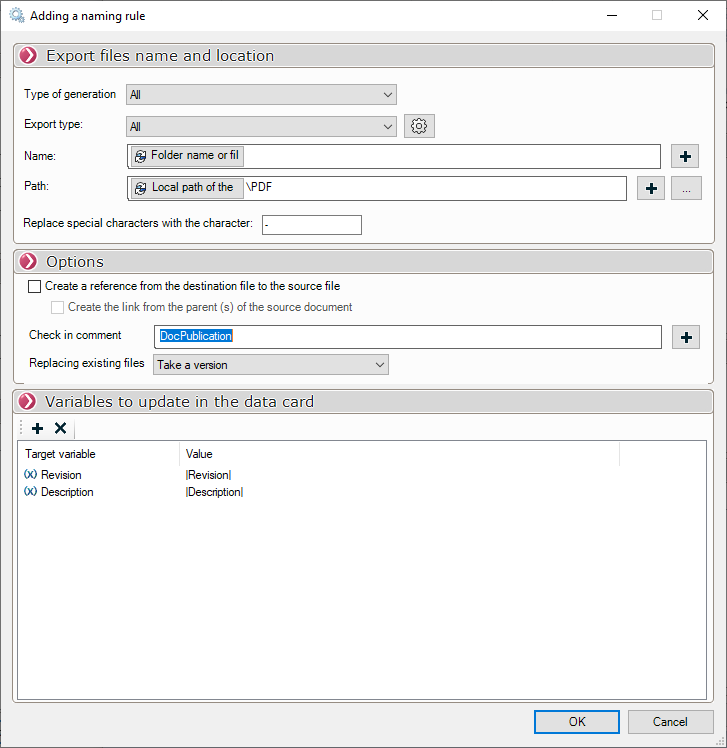Click the plus button beside Check in comment

pos(686,337)
